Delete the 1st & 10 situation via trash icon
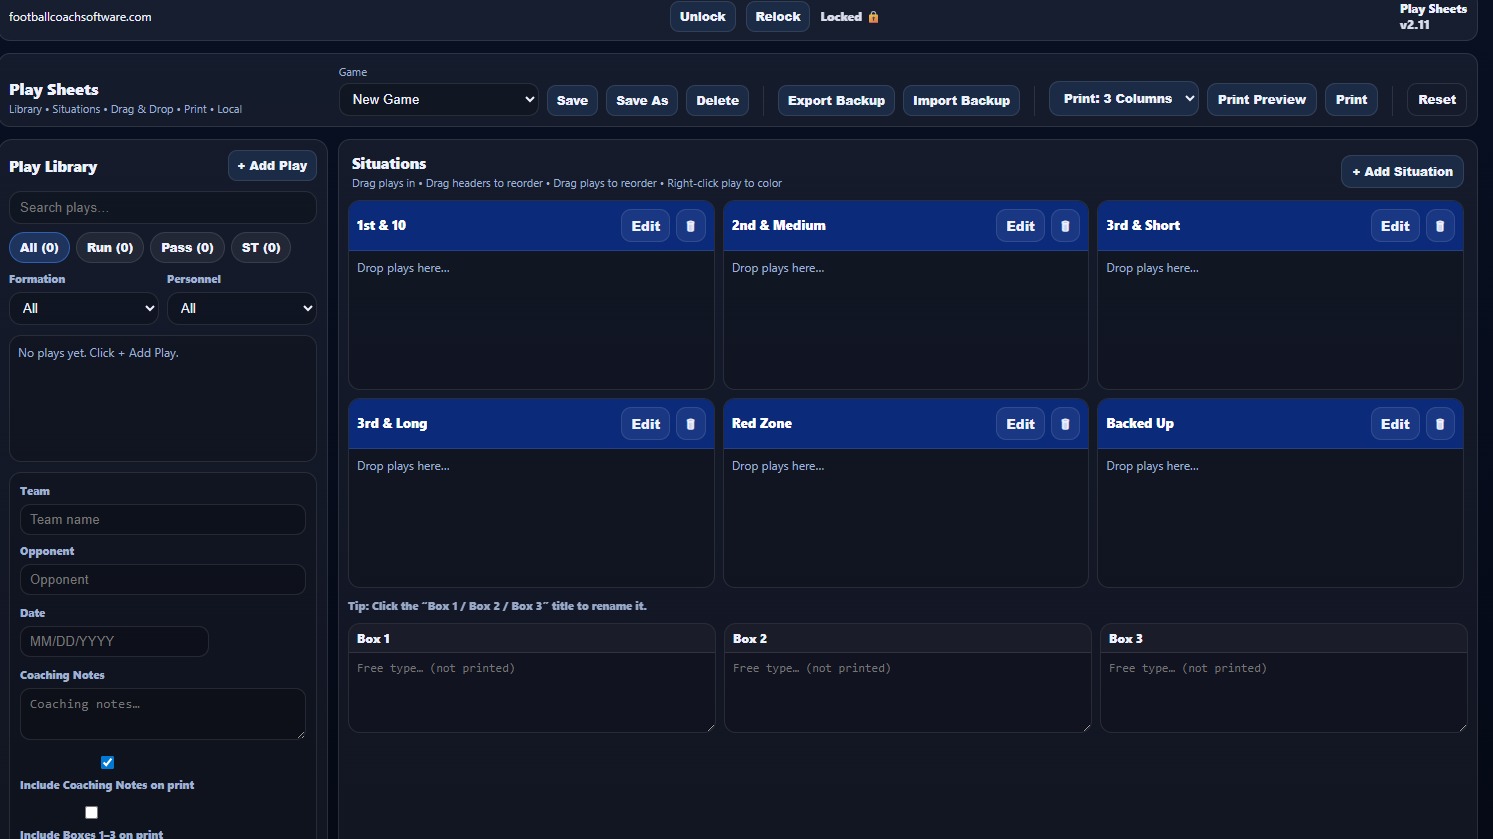1493x839 pixels. (x=690, y=226)
